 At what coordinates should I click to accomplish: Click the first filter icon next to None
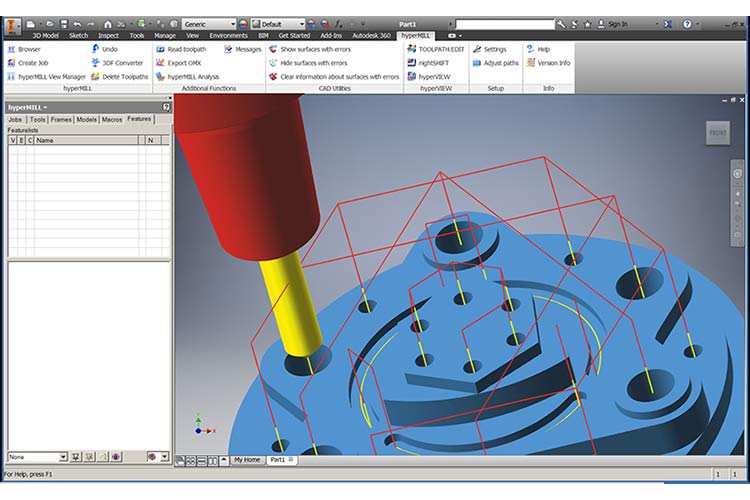pos(76,457)
